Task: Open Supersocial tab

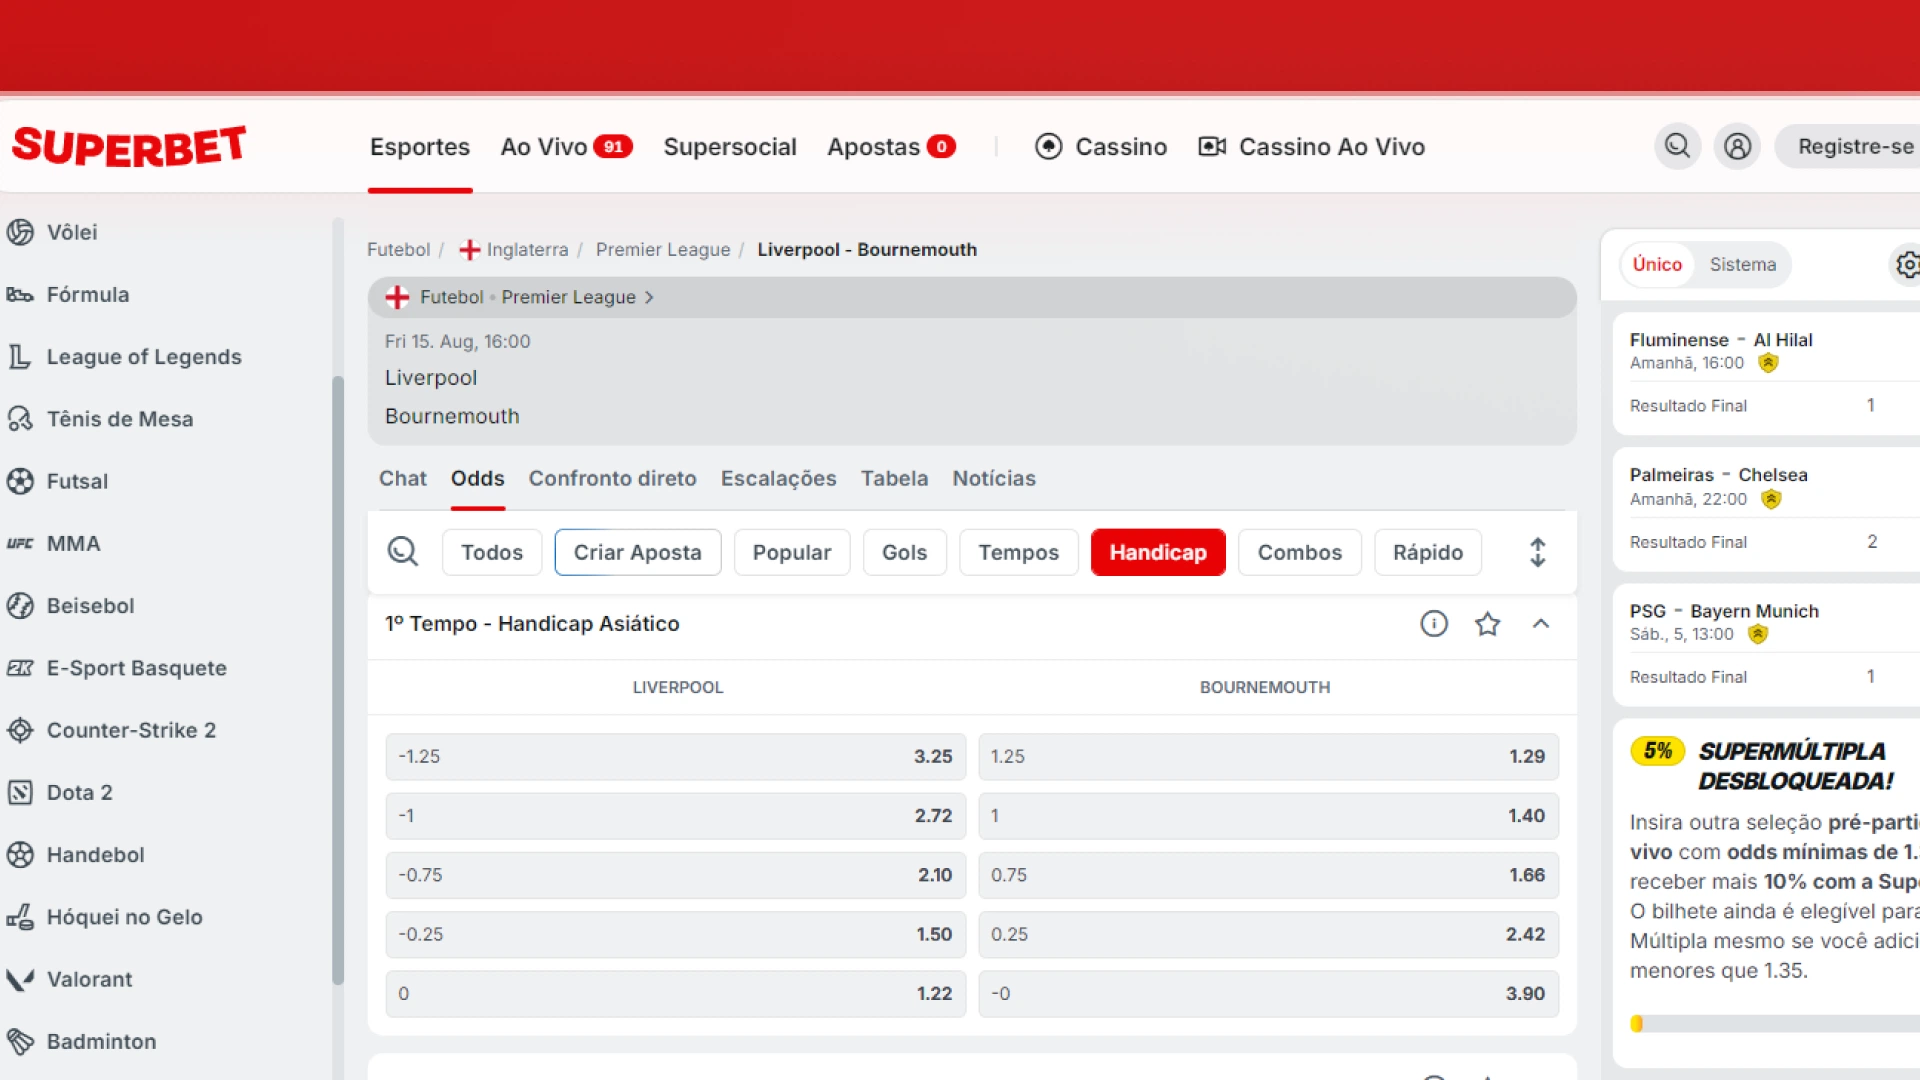Action: coord(730,147)
